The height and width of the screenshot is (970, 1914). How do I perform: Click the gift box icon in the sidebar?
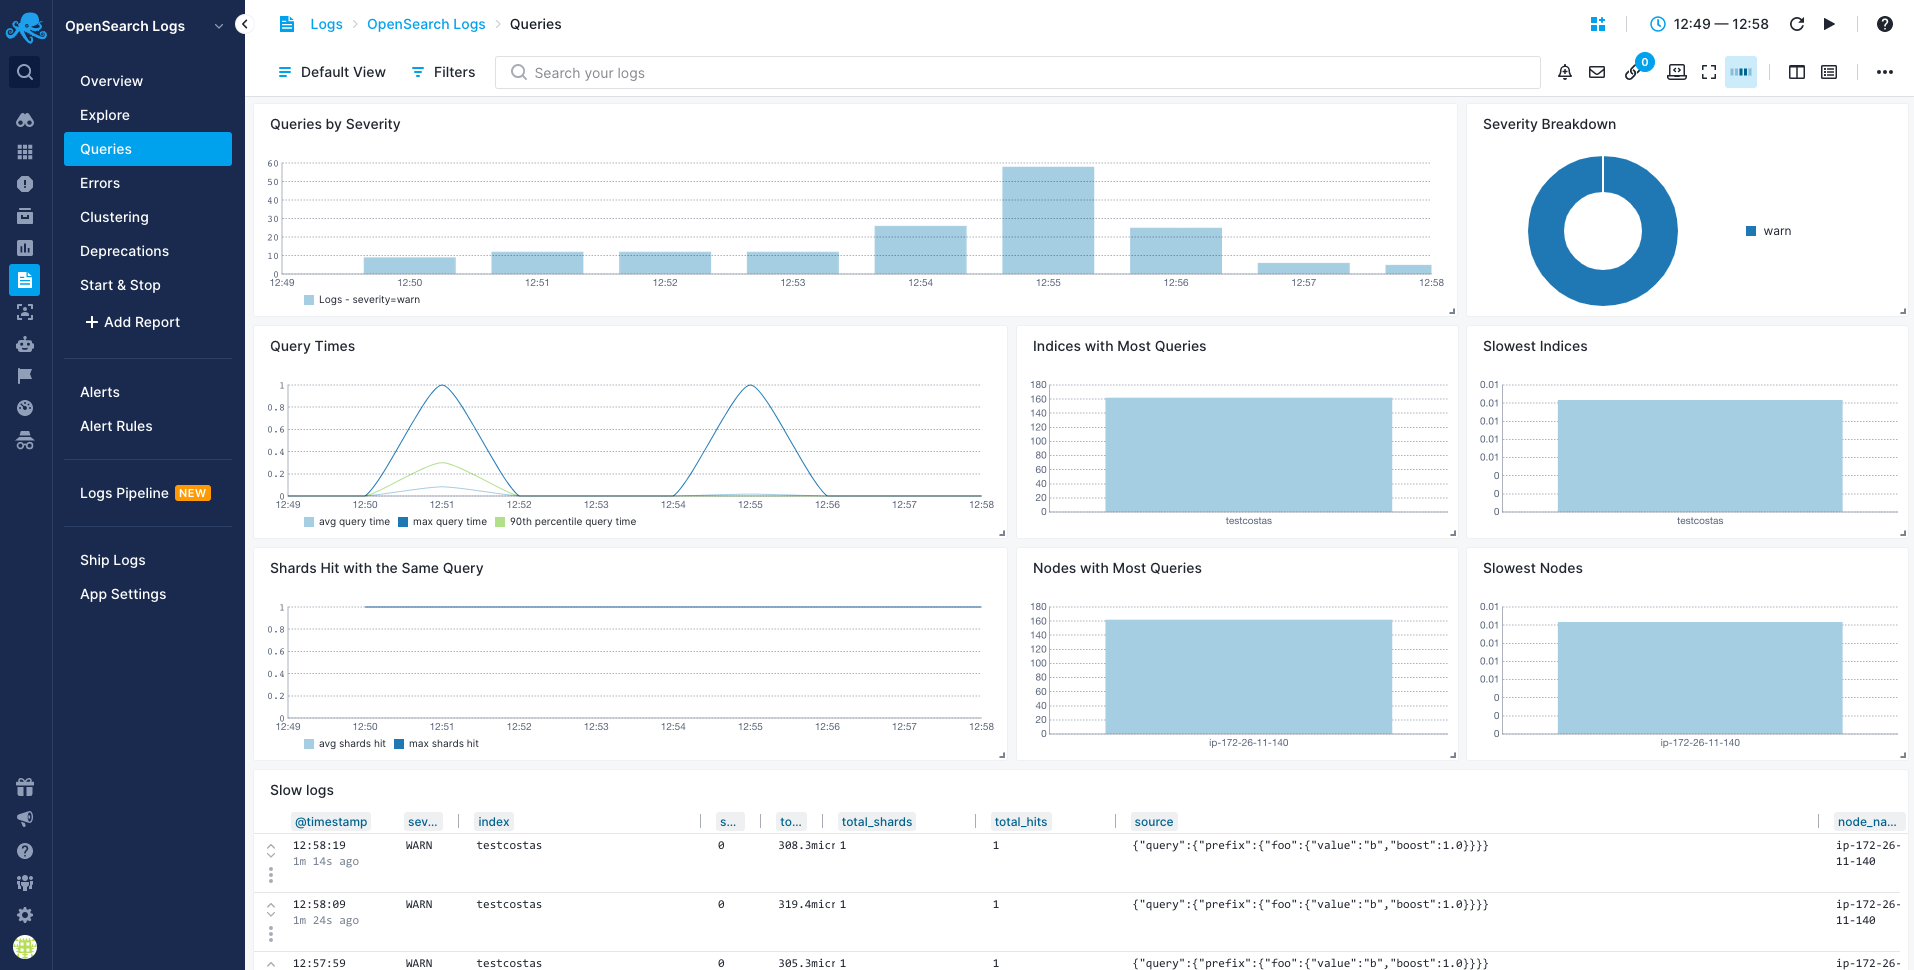point(25,787)
